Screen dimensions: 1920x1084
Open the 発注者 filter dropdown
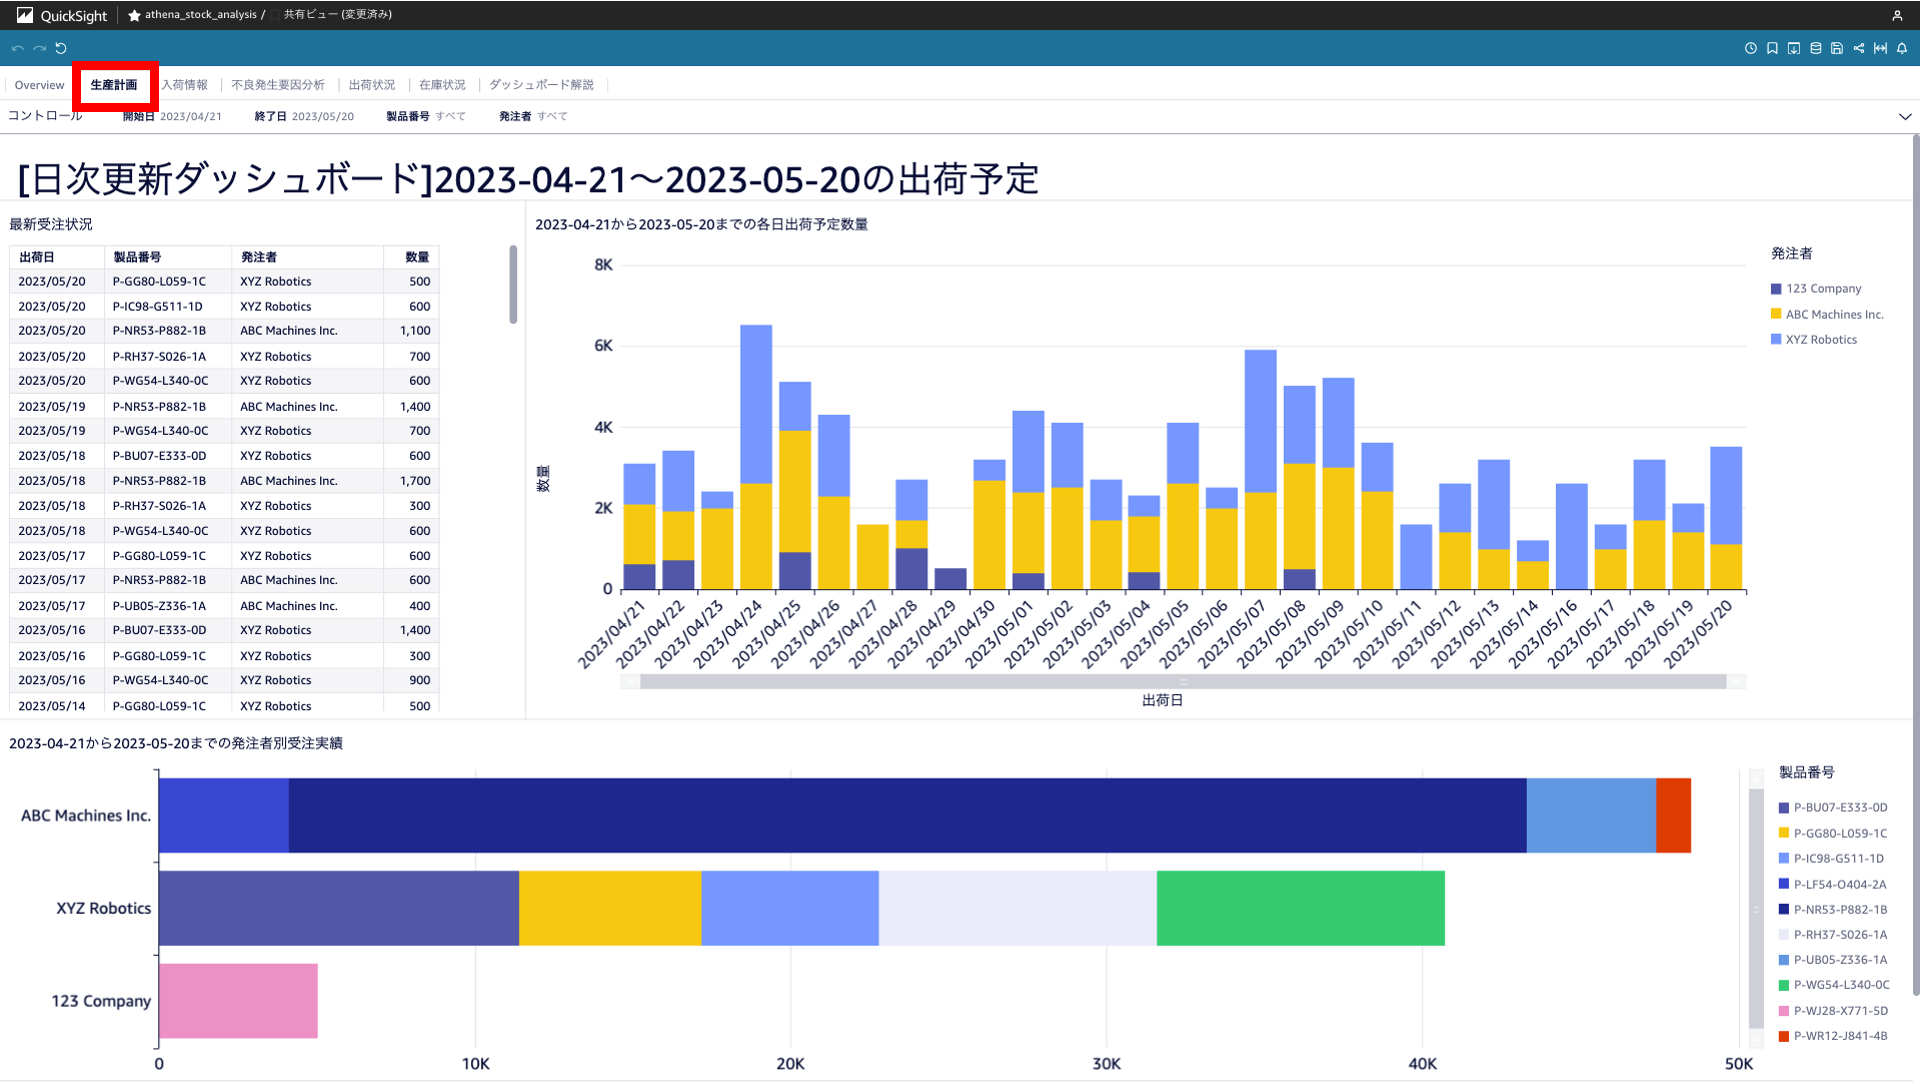pos(551,116)
